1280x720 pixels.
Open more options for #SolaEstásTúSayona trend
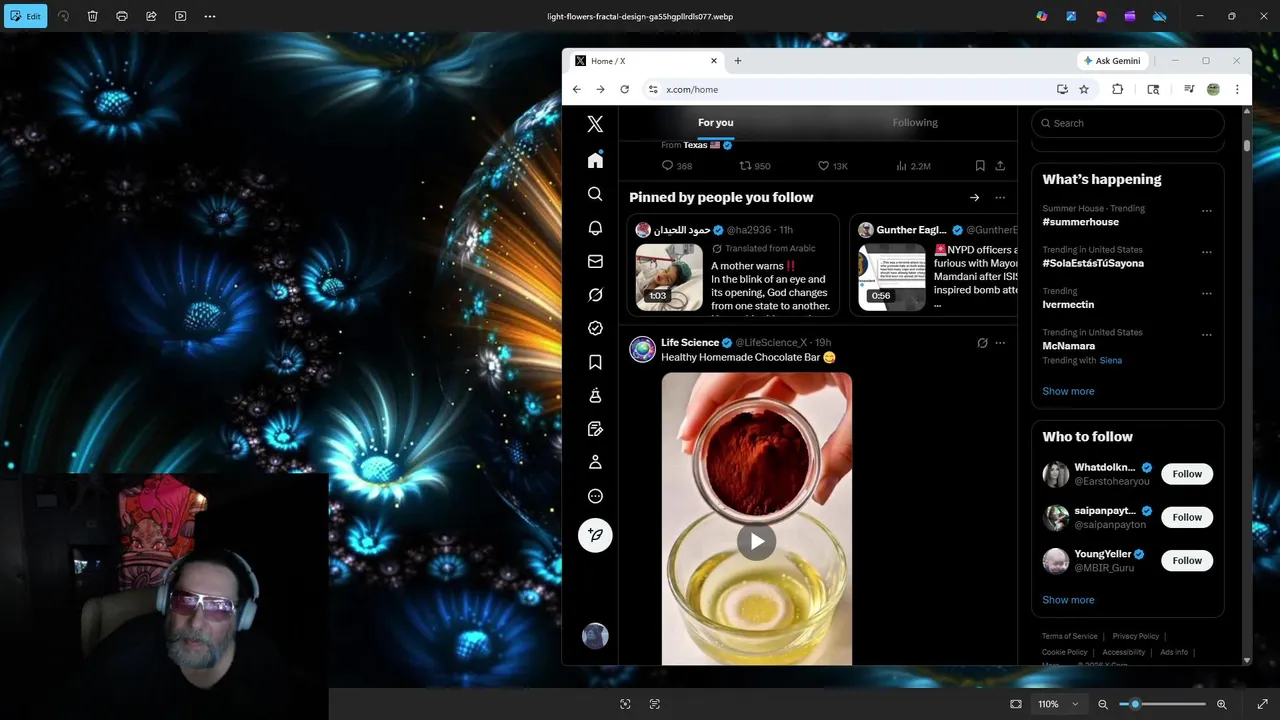(x=1207, y=252)
